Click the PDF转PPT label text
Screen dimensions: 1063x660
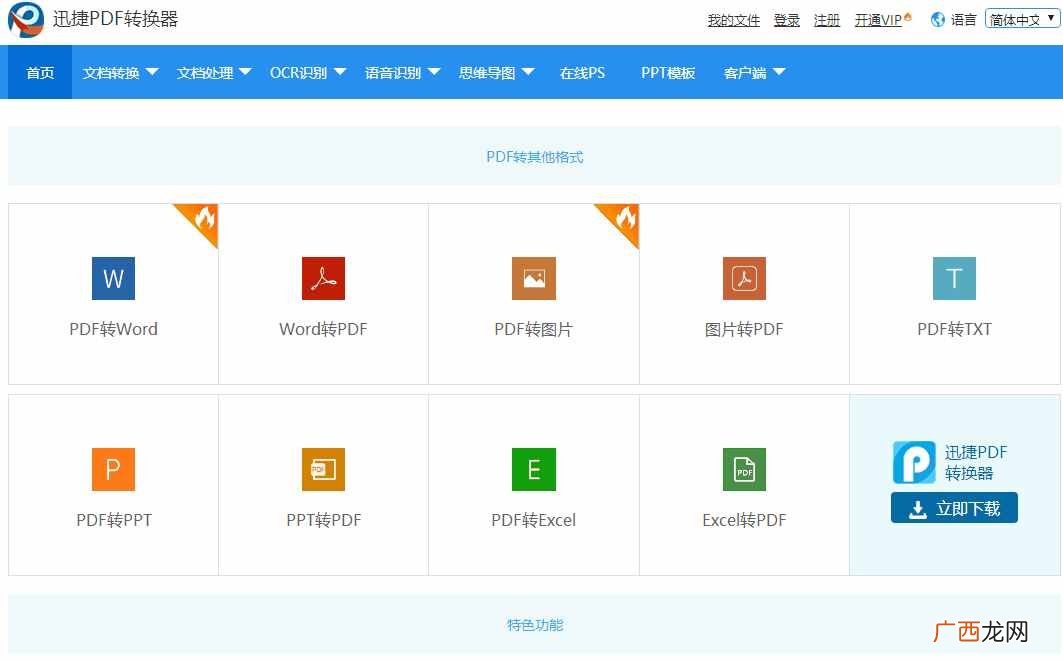point(114,520)
